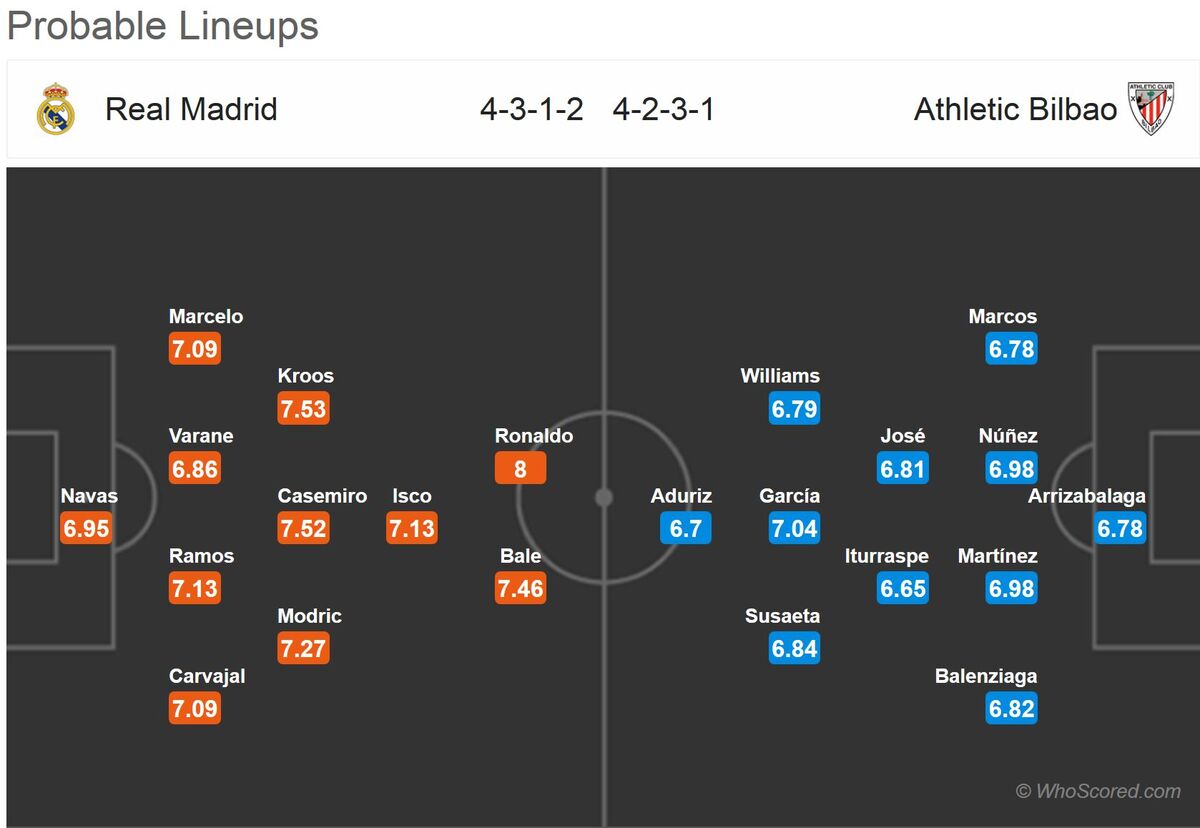Click the Real Madrid club crest
The height and width of the screenshot is (828, 1200).
56,109
